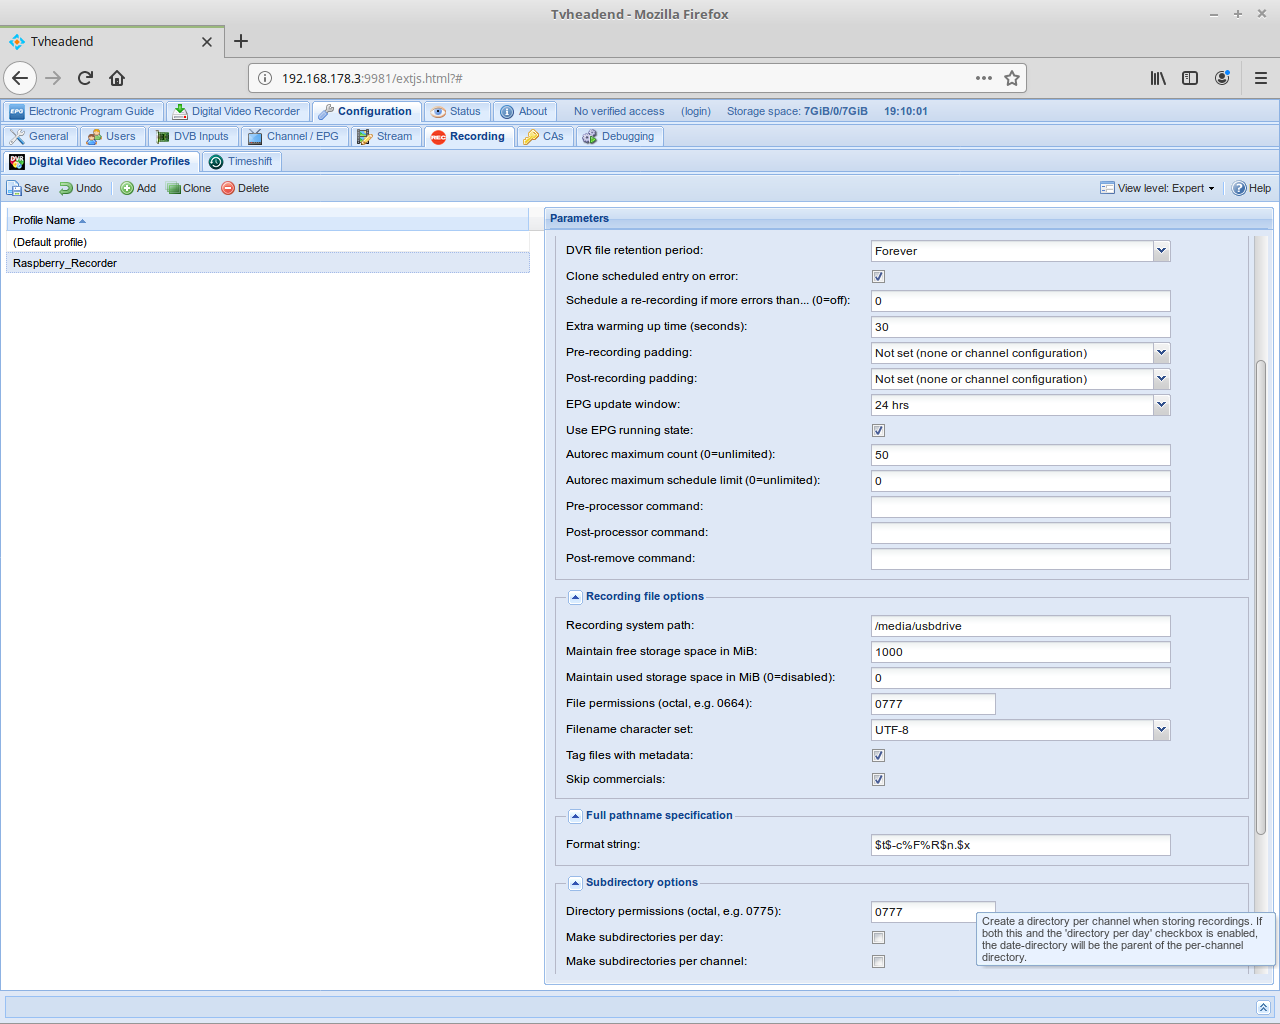1280x1024 pixels.
Task: Enable Make subdirectories per day
Action: (878, 937)
